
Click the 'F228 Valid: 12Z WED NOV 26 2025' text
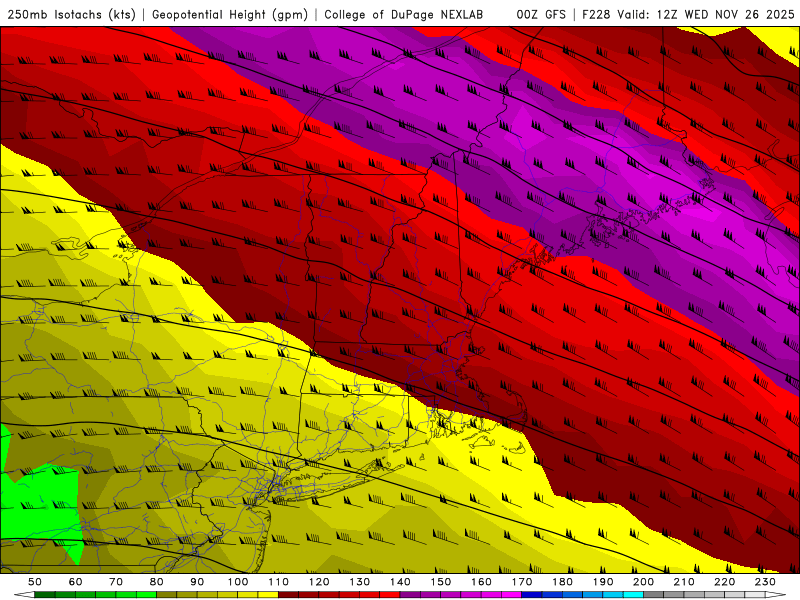click(x=688, y=15)
